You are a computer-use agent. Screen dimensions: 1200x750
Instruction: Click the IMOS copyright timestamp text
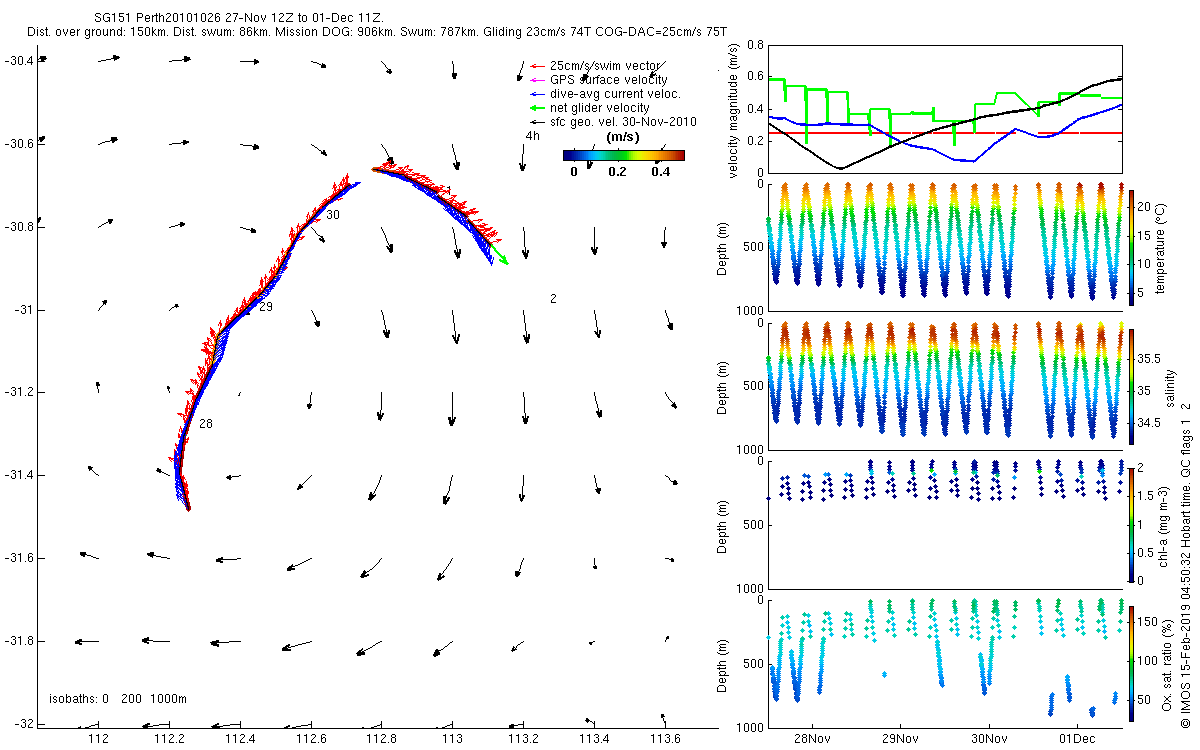[x=1186, y=564]
